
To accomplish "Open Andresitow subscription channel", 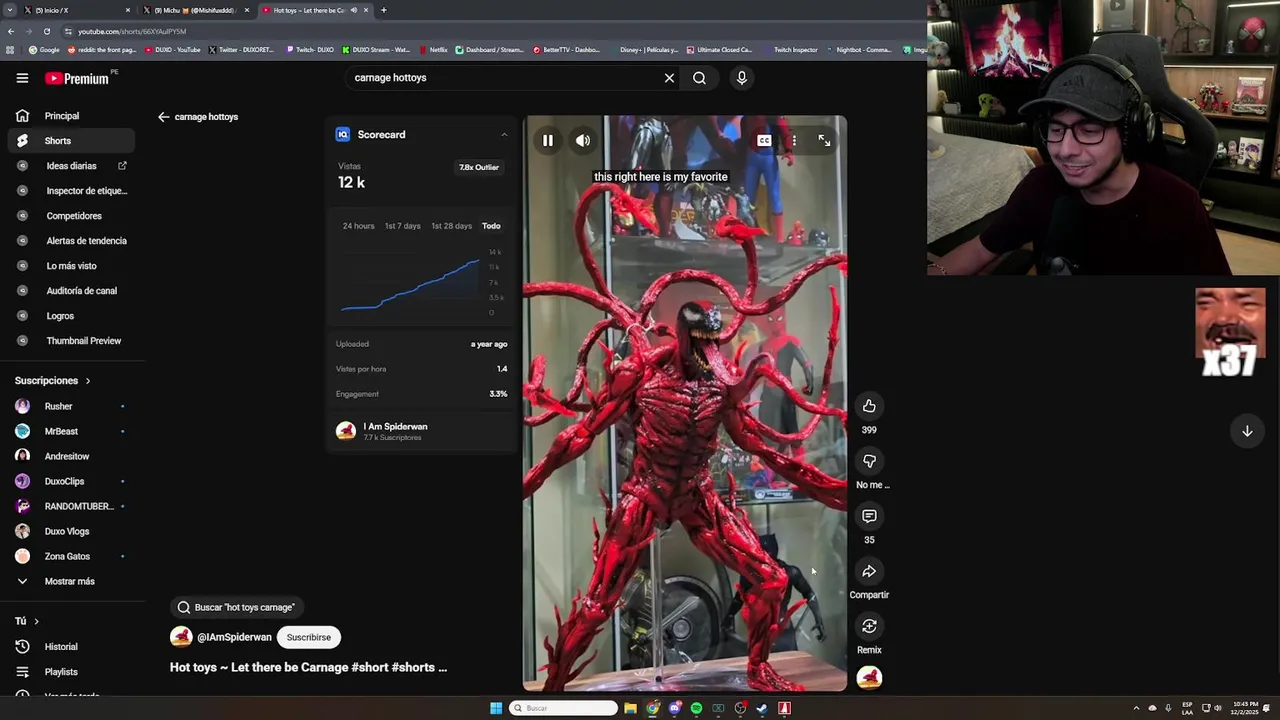I will pyautogui.click(x=71, y=456).
